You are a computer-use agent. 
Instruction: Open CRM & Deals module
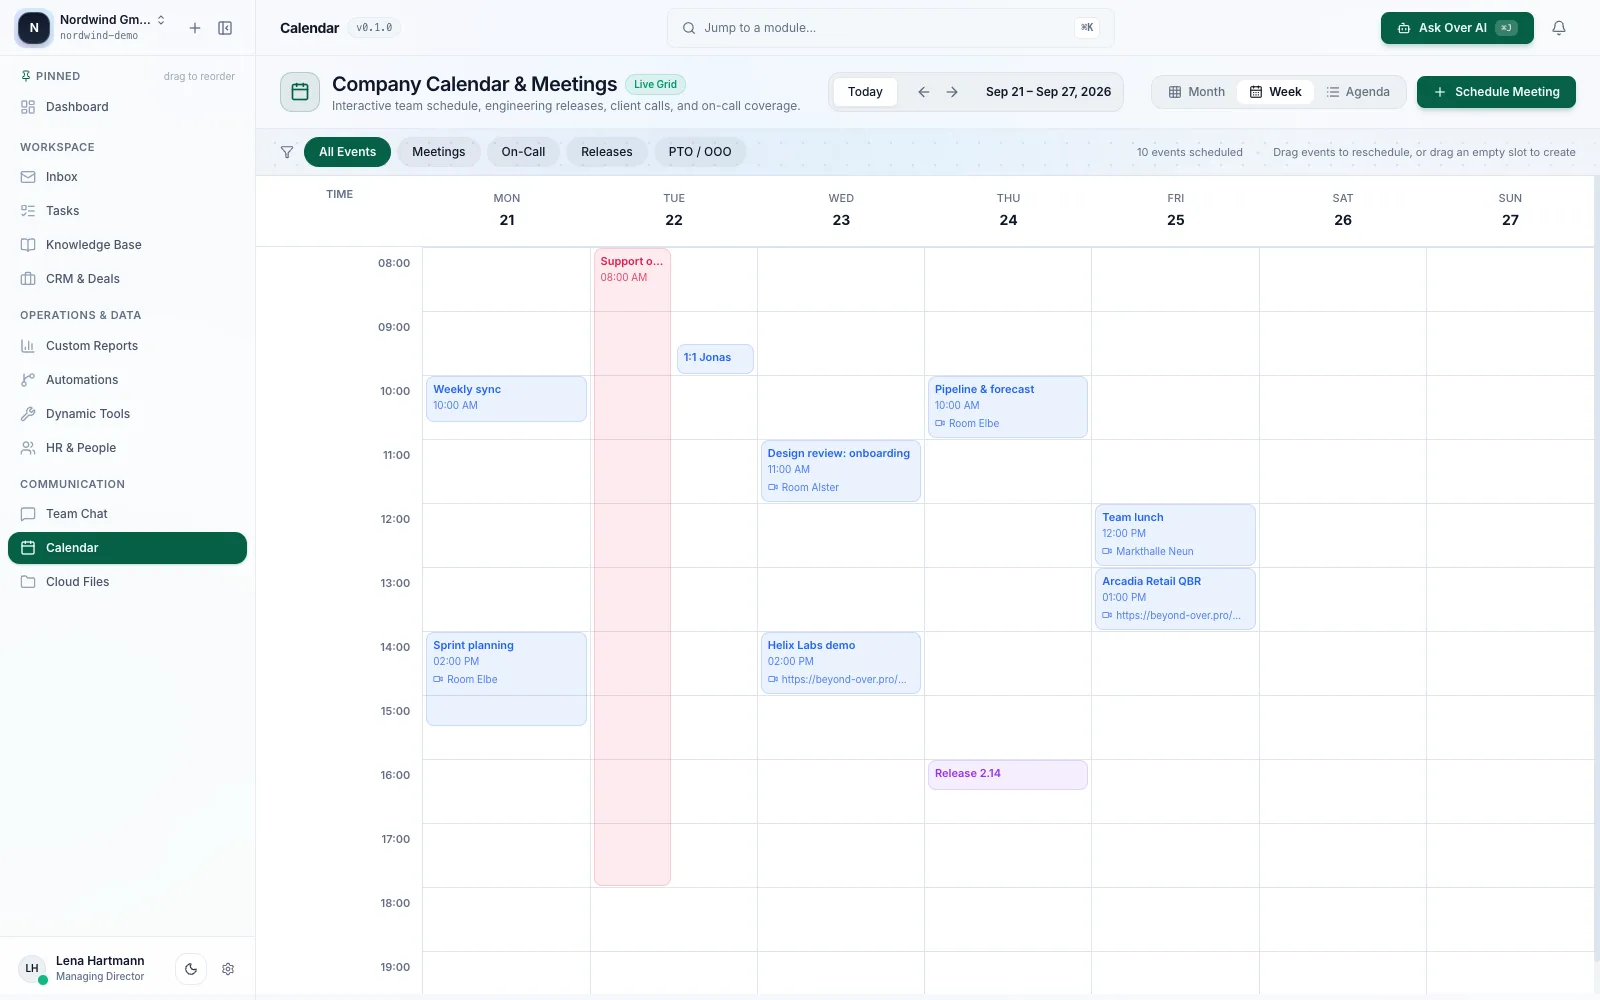pos(127,279)
